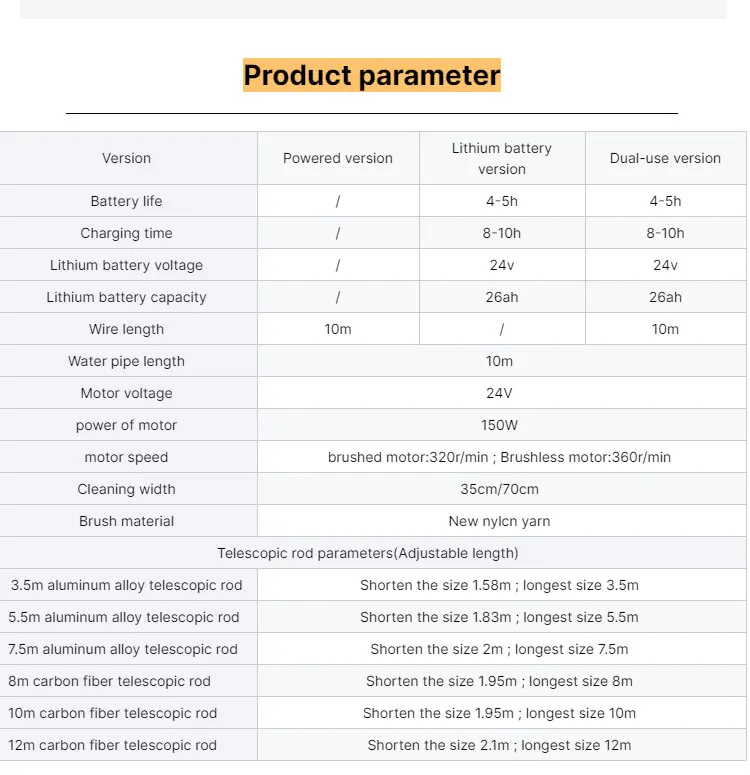Click the 5.5m aluminum alloy rod label

point(125,617)
